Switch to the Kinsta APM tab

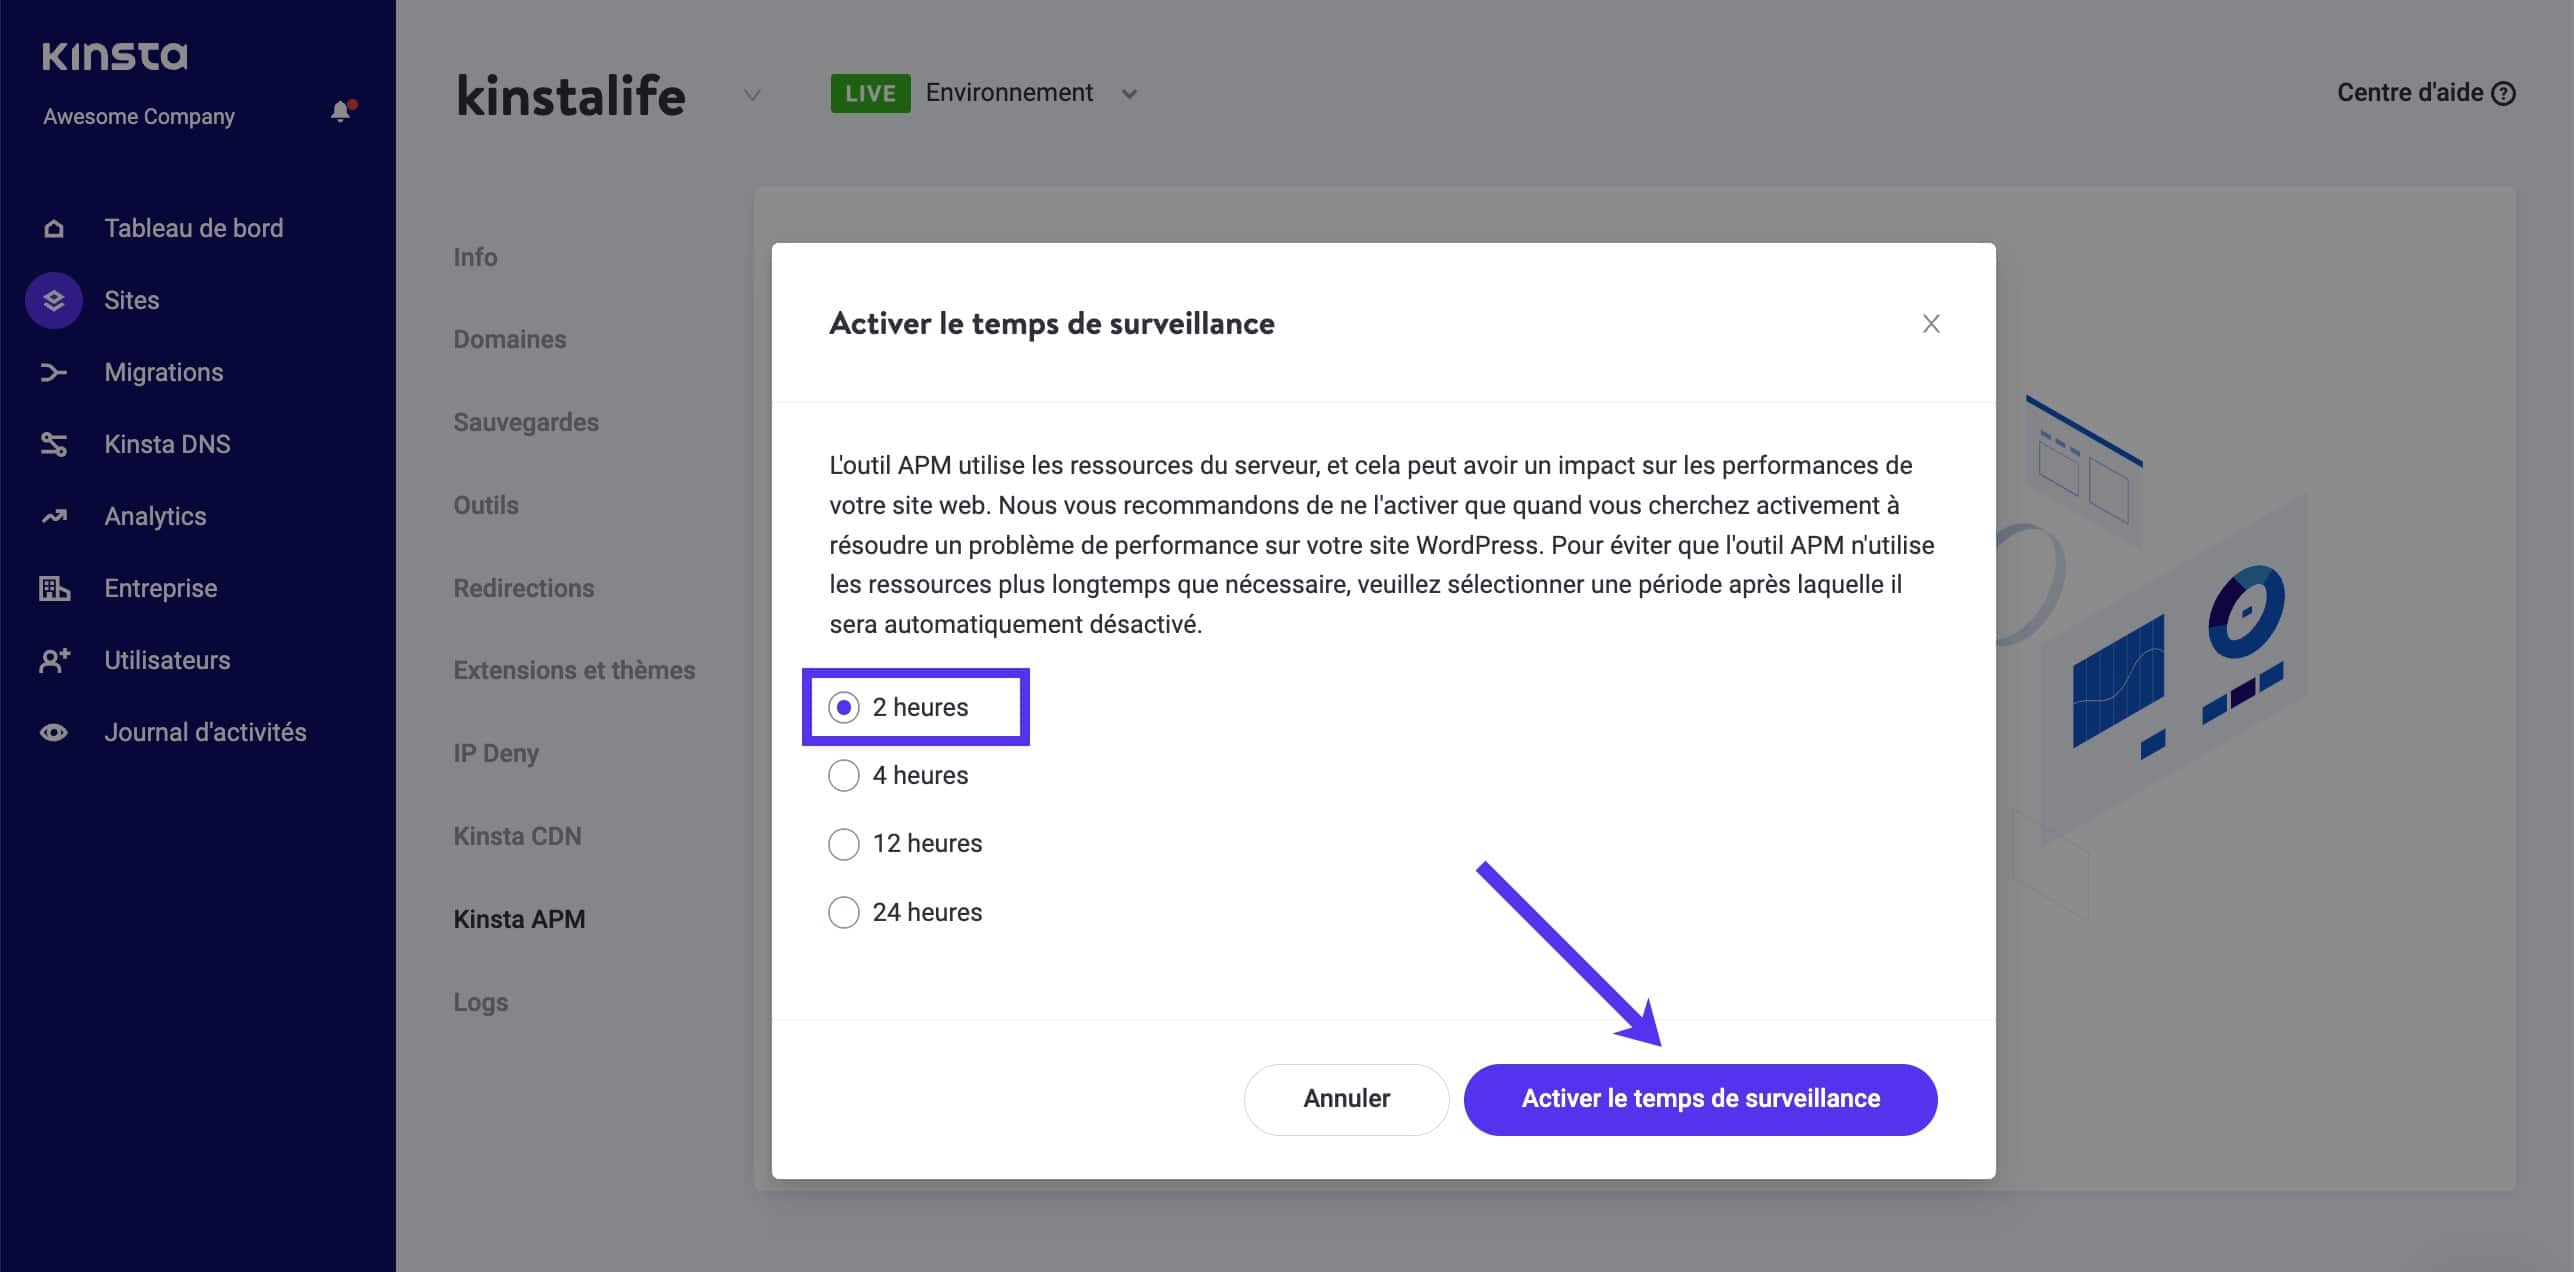coord(519,920)
